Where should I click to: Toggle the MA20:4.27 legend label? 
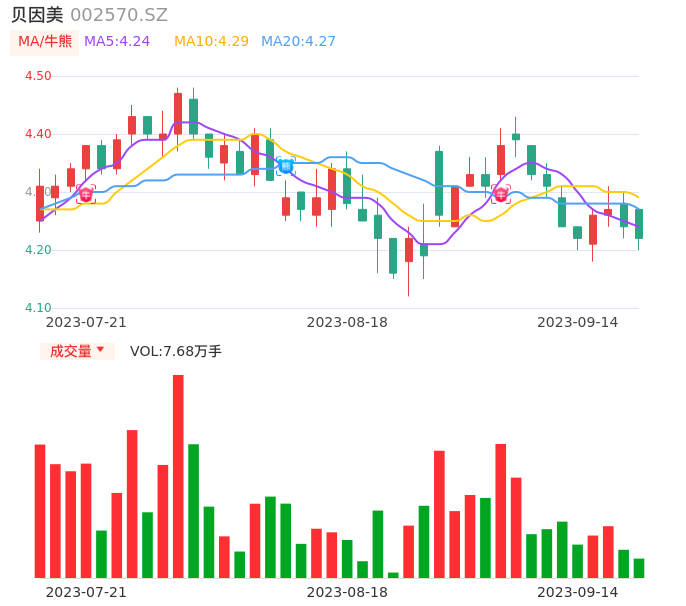point(298,42)
